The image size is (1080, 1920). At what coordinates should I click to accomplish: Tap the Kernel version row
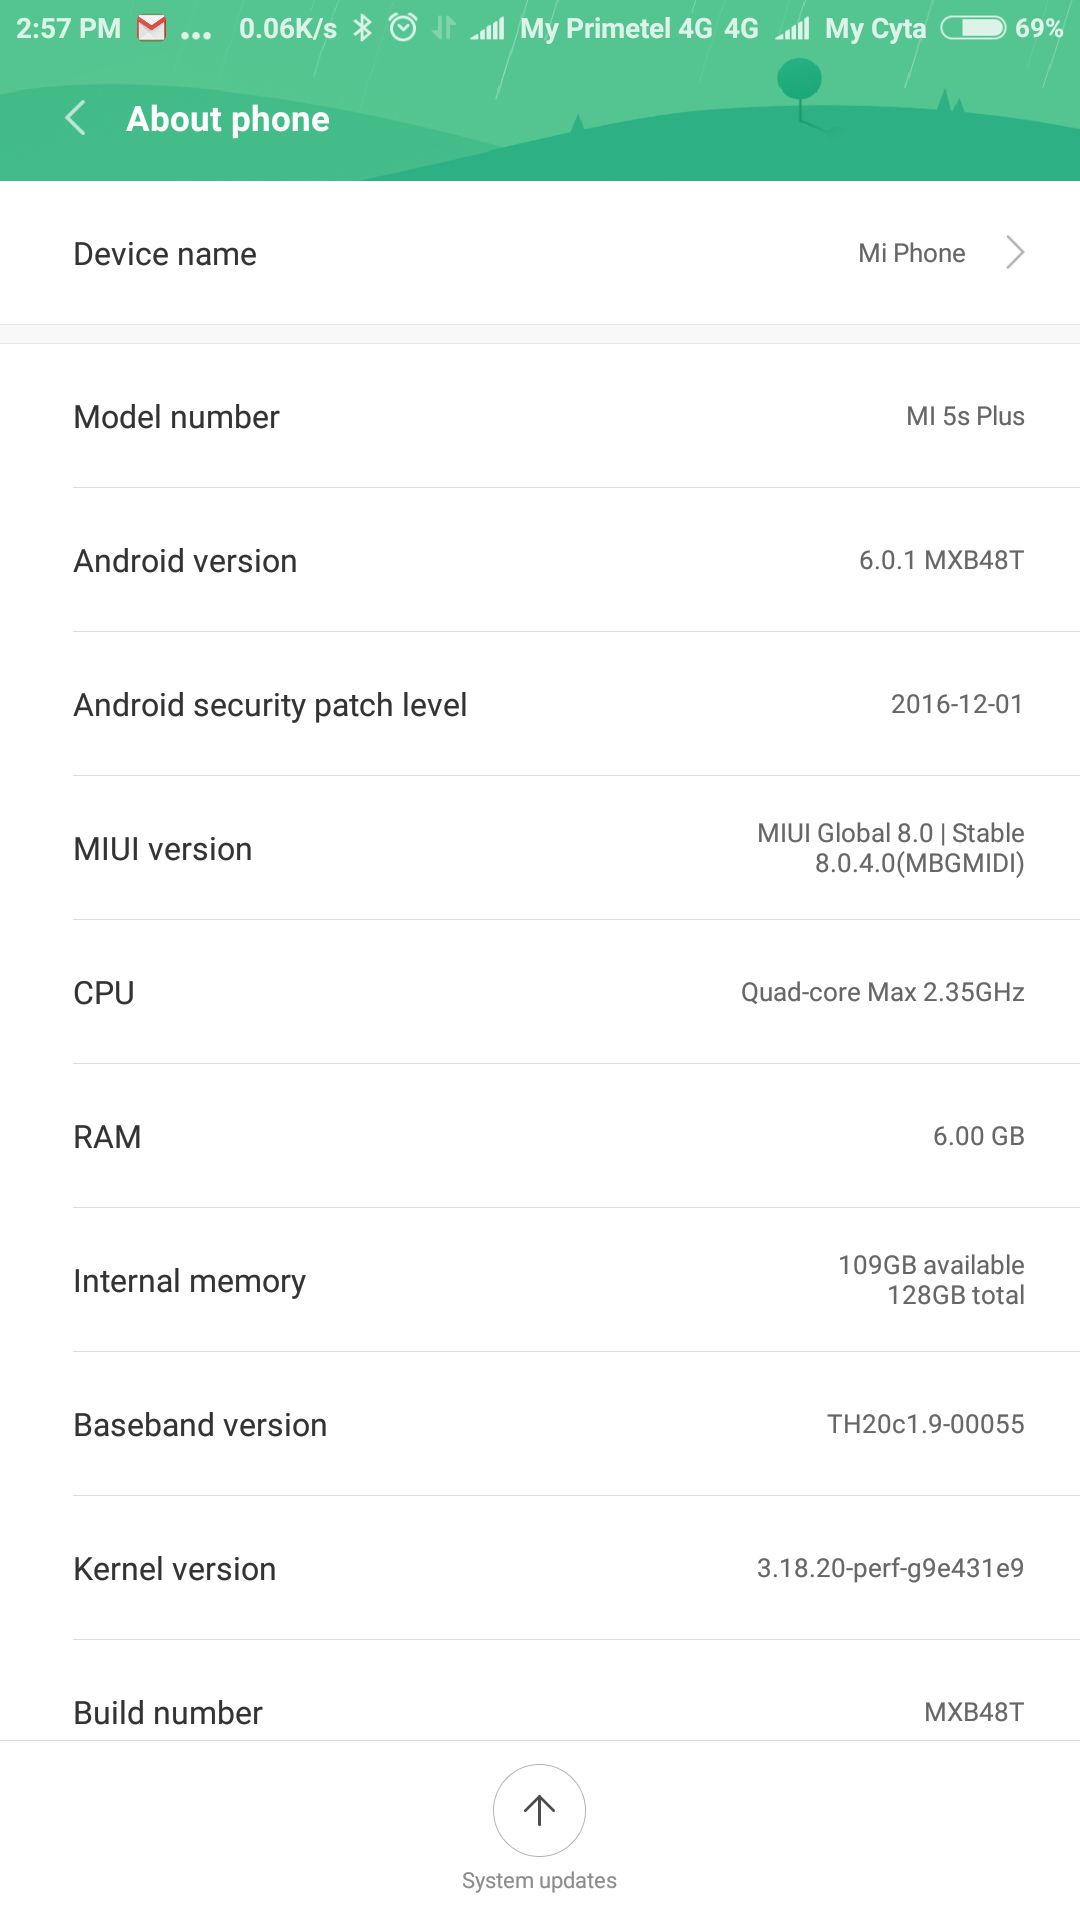point(540,1569)
